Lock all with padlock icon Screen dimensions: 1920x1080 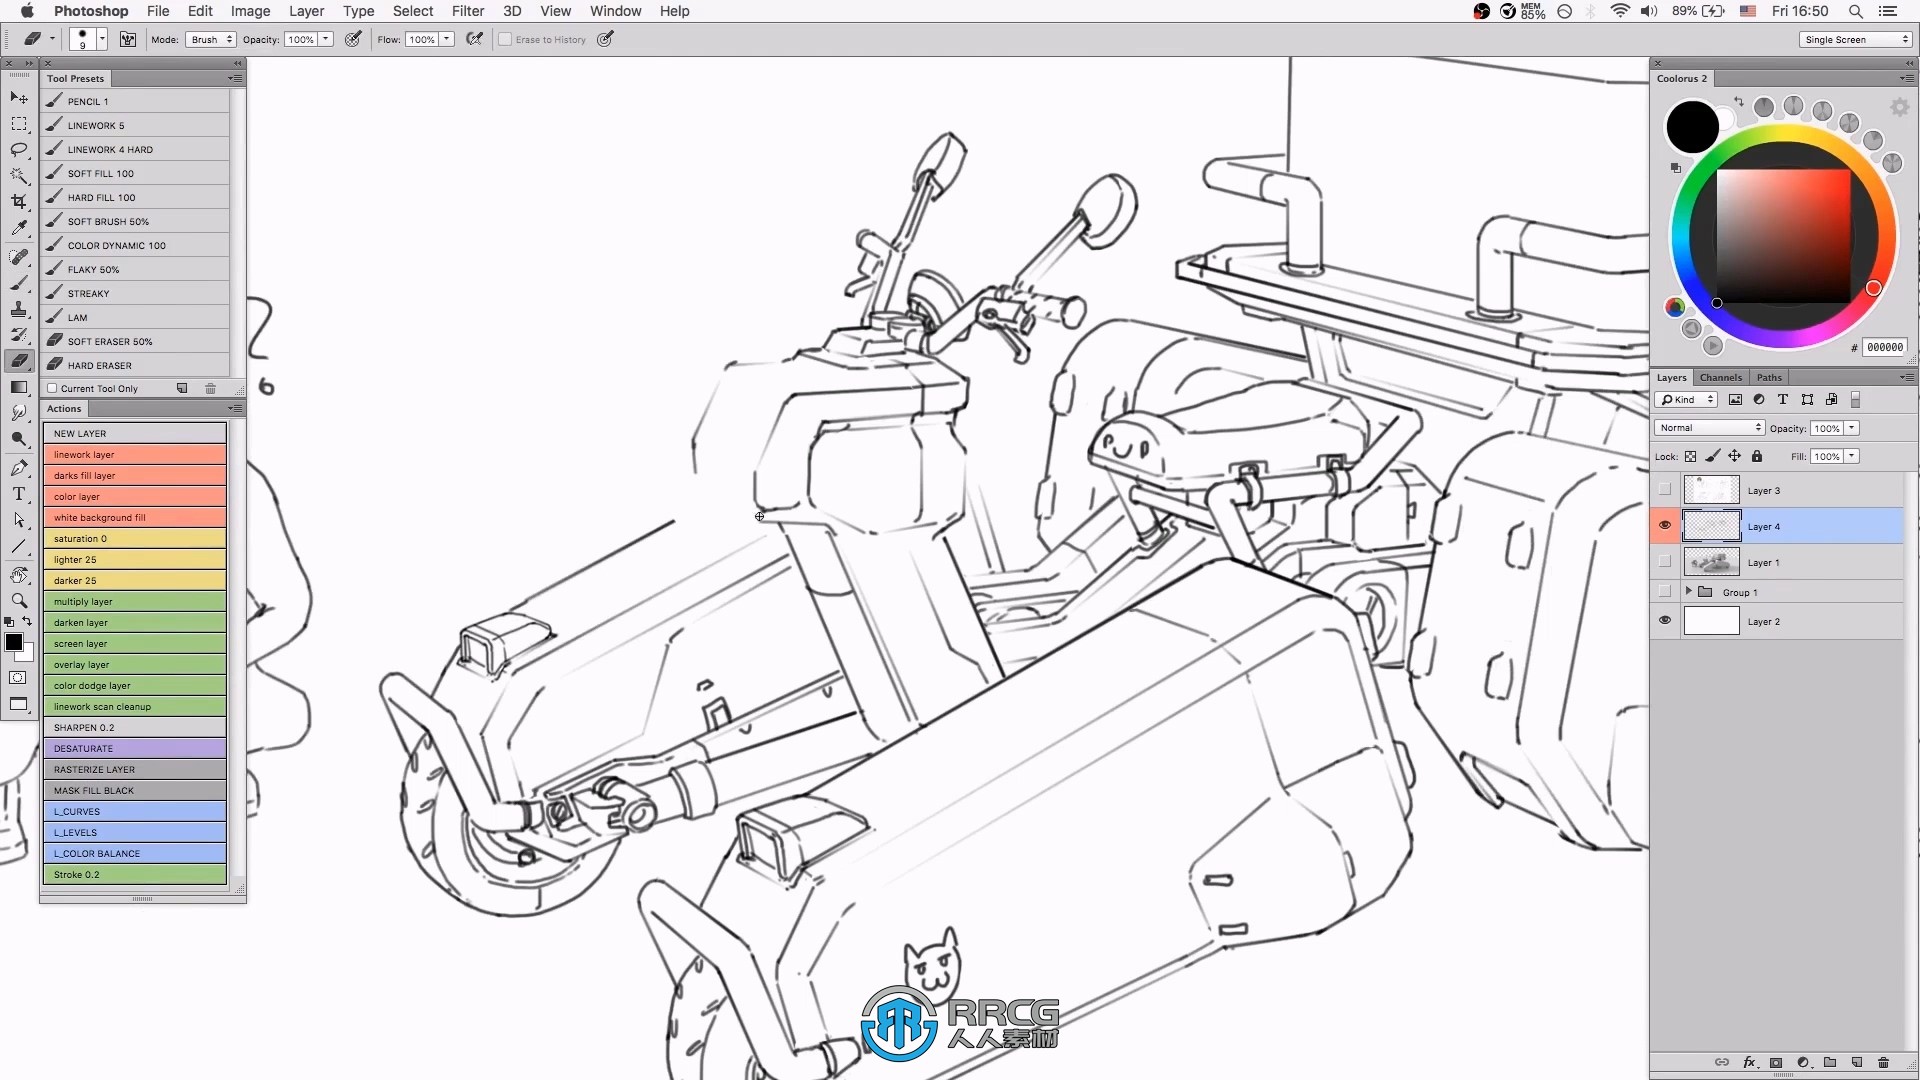coord(1757,456)
